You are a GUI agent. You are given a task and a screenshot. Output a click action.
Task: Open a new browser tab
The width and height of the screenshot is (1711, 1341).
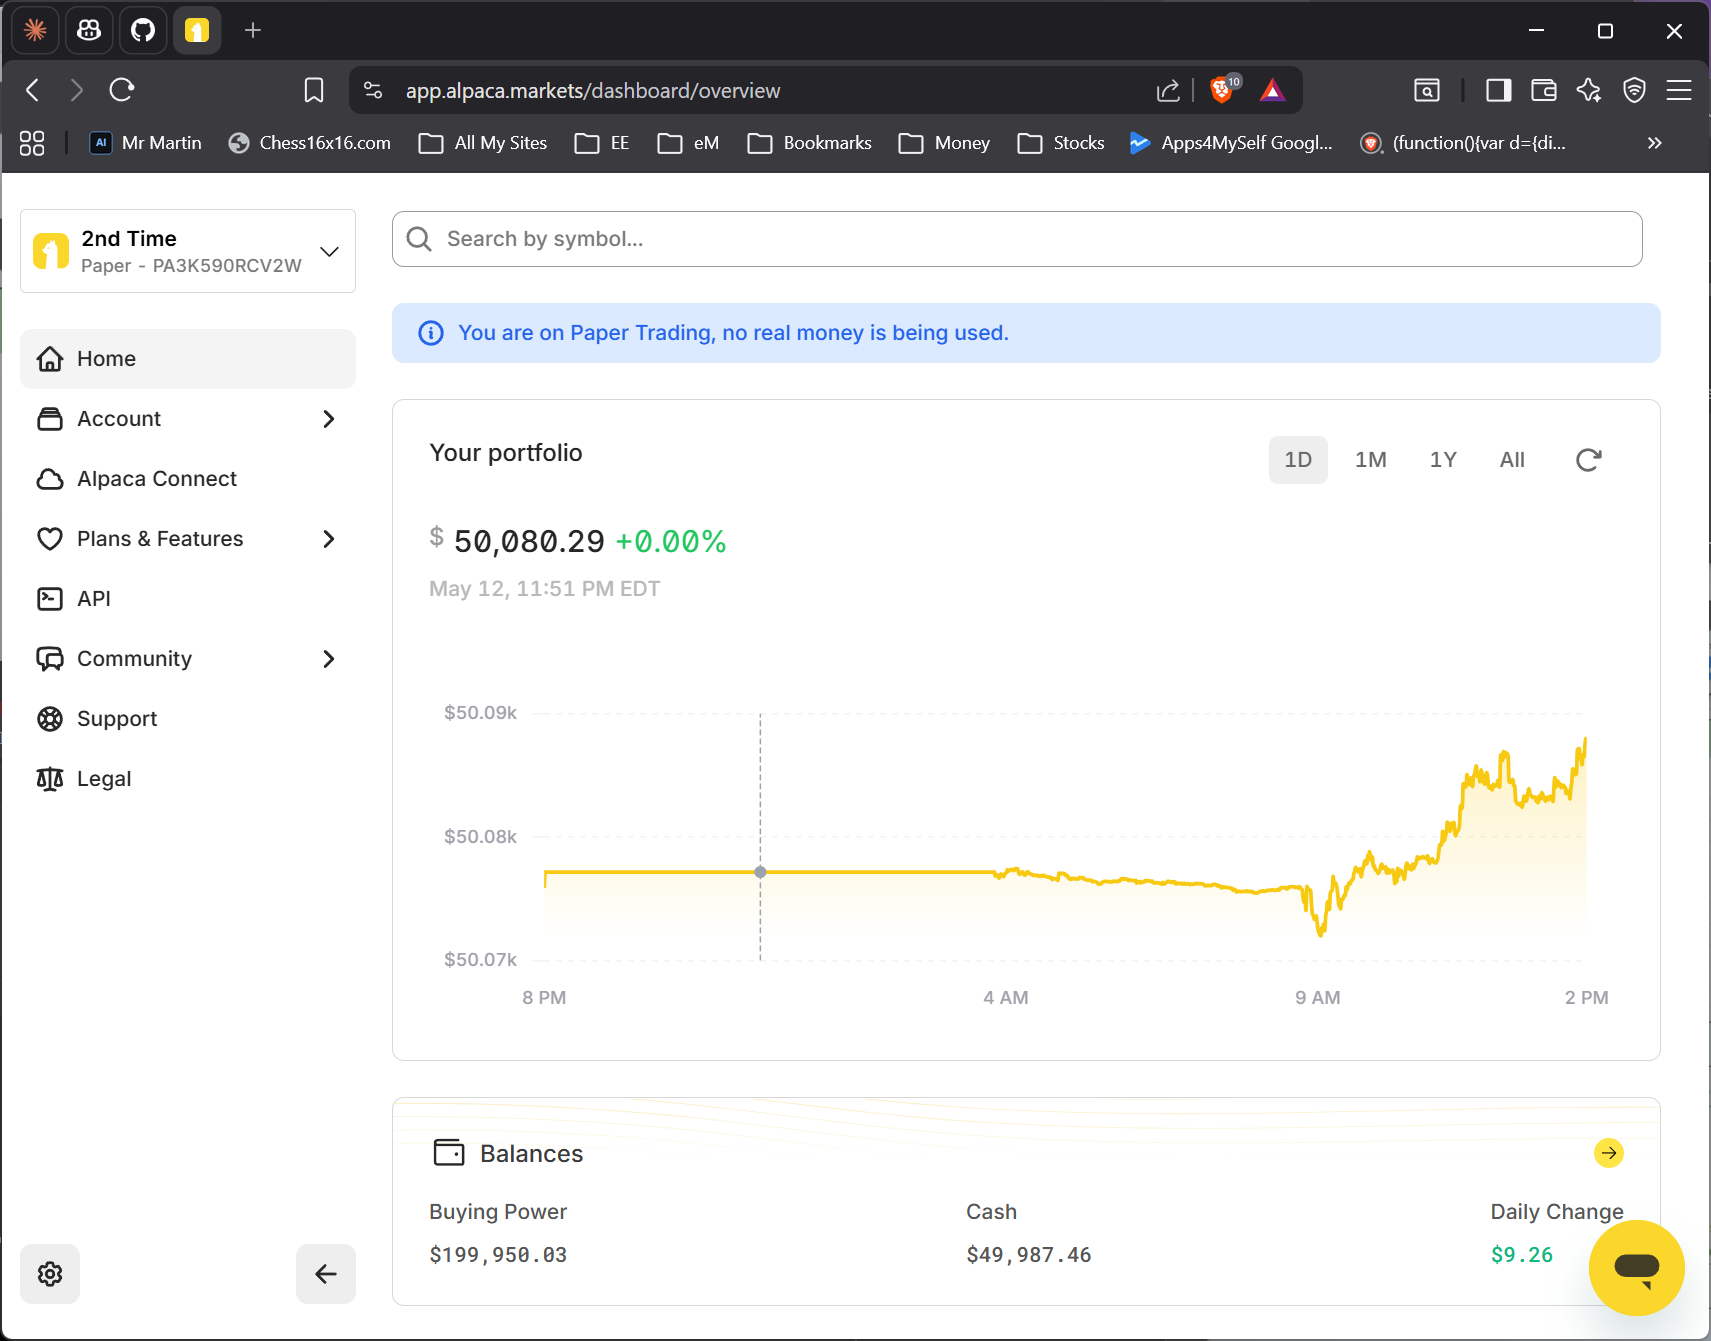(x=253, y=30)
